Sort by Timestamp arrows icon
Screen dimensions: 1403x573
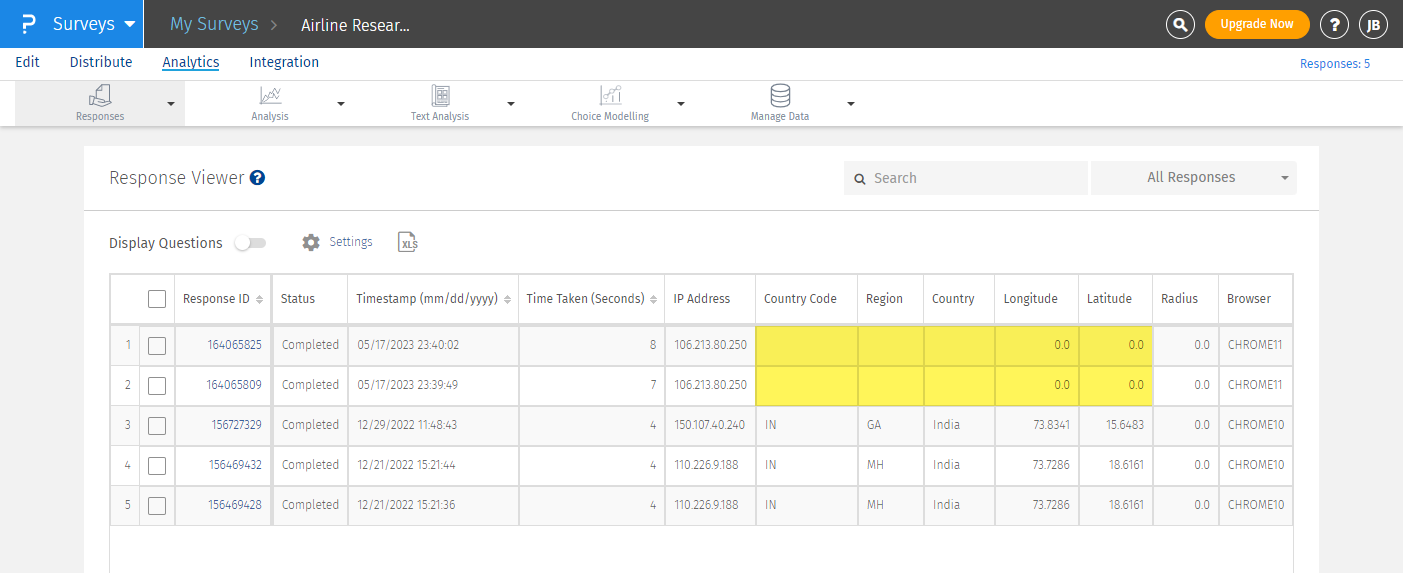point(509,299)
